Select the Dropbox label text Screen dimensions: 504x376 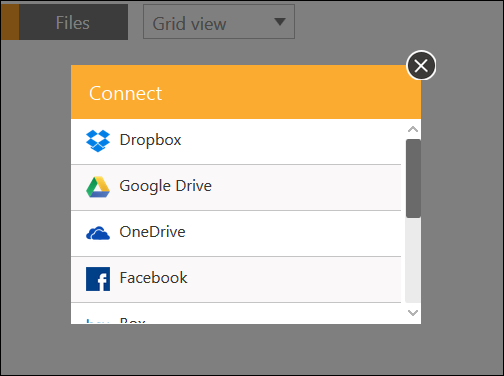pos(150,140)
